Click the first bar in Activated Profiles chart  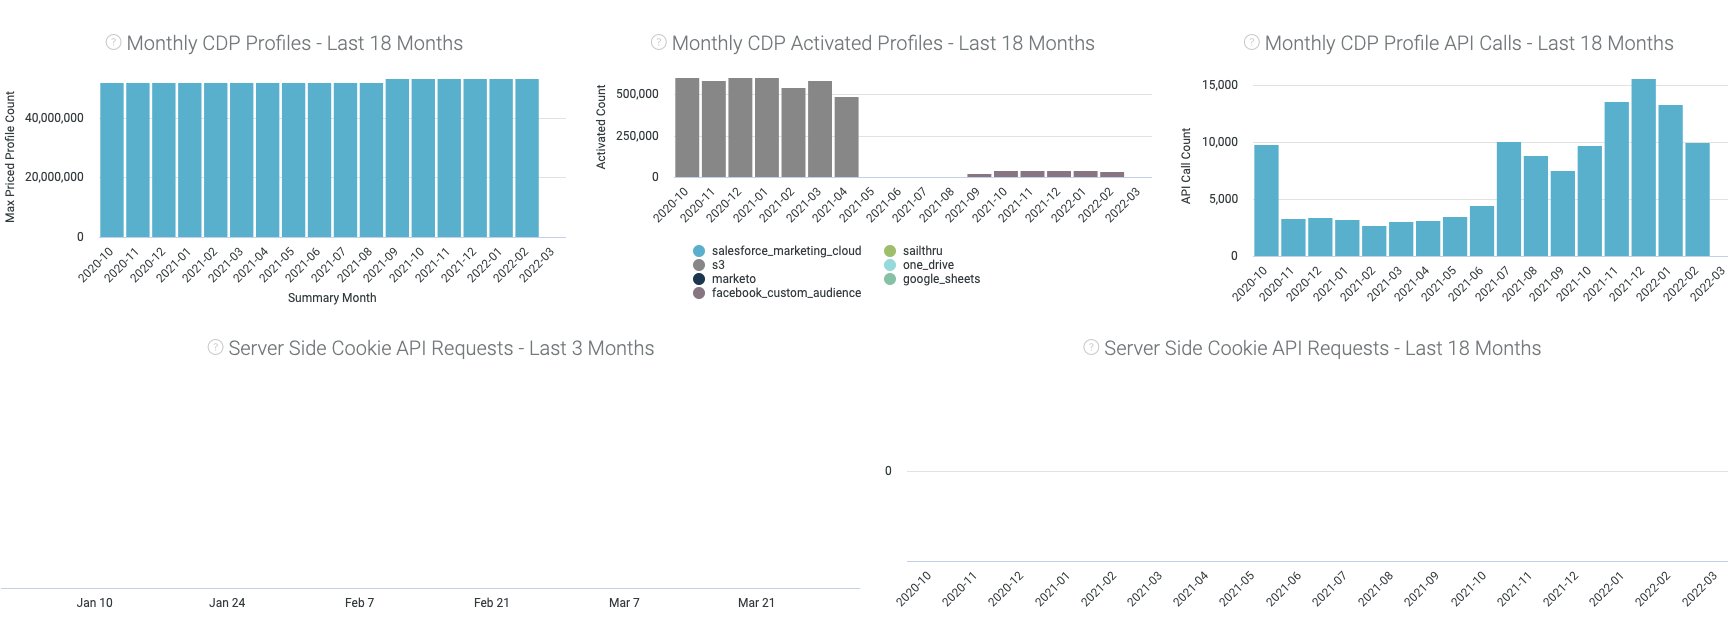point(687,128)
